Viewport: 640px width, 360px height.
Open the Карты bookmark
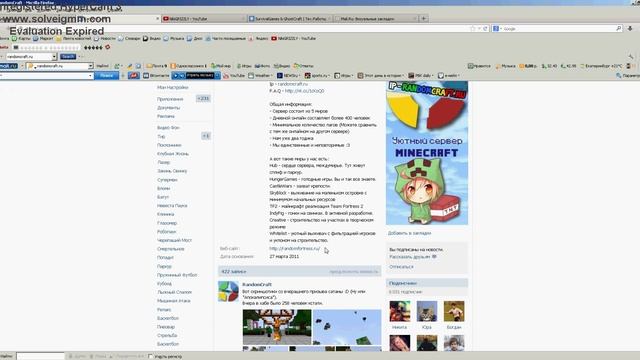point(21,38)
